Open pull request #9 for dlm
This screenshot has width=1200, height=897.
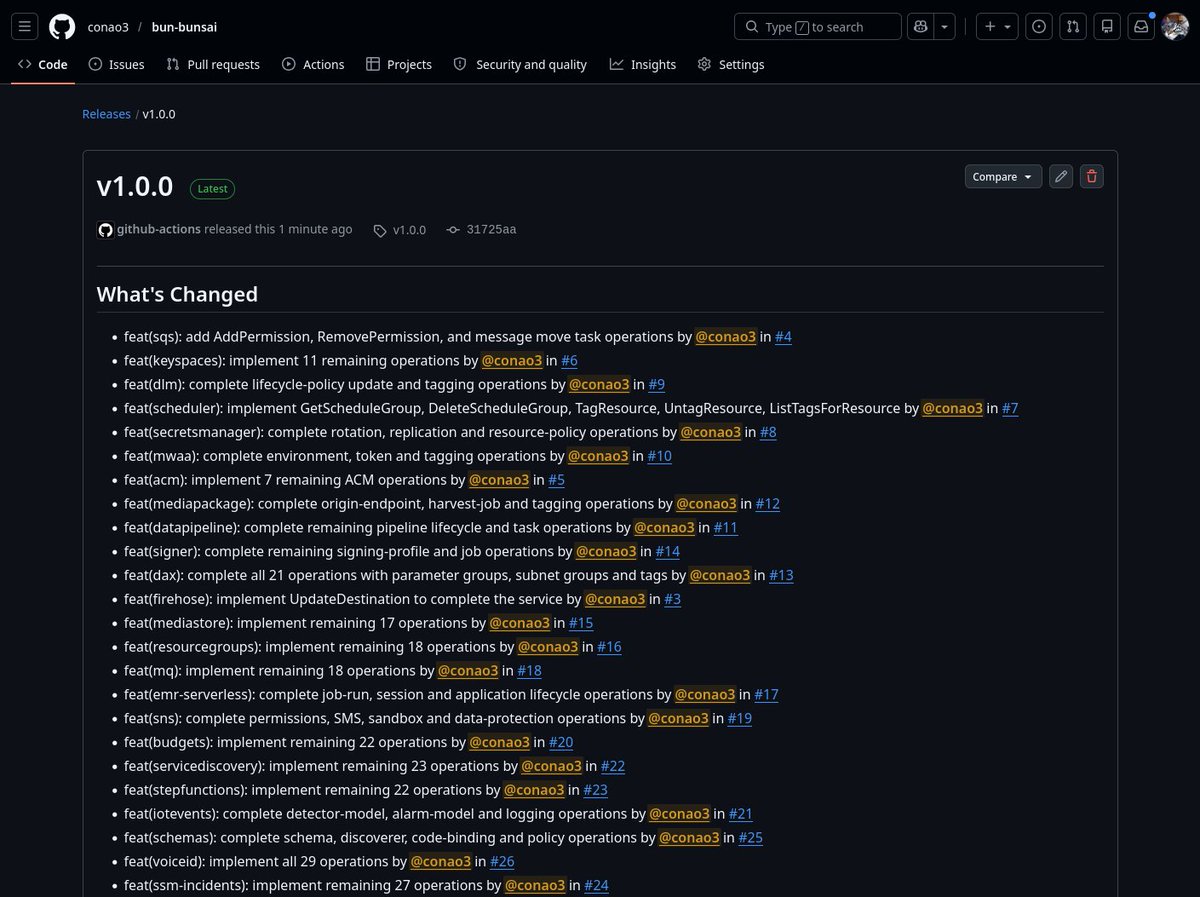(656, 384)
